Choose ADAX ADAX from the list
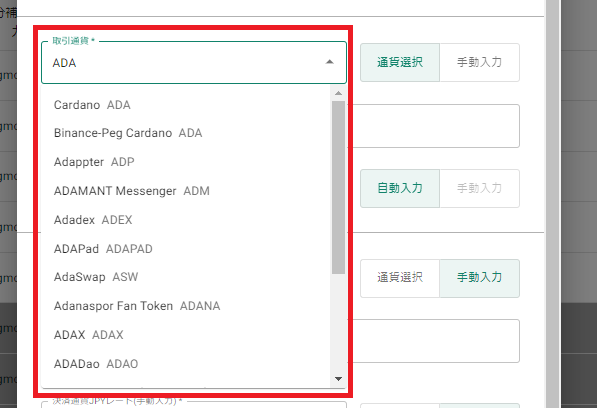 point(185,335)
